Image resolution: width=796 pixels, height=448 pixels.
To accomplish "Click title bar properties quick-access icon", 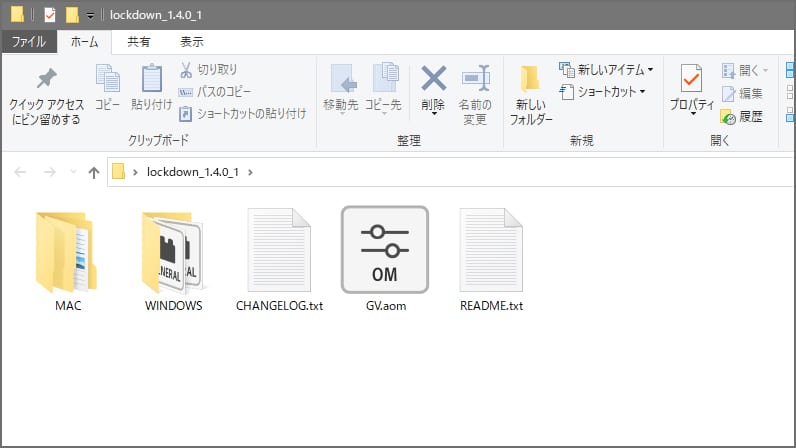I will coord(49,15).
